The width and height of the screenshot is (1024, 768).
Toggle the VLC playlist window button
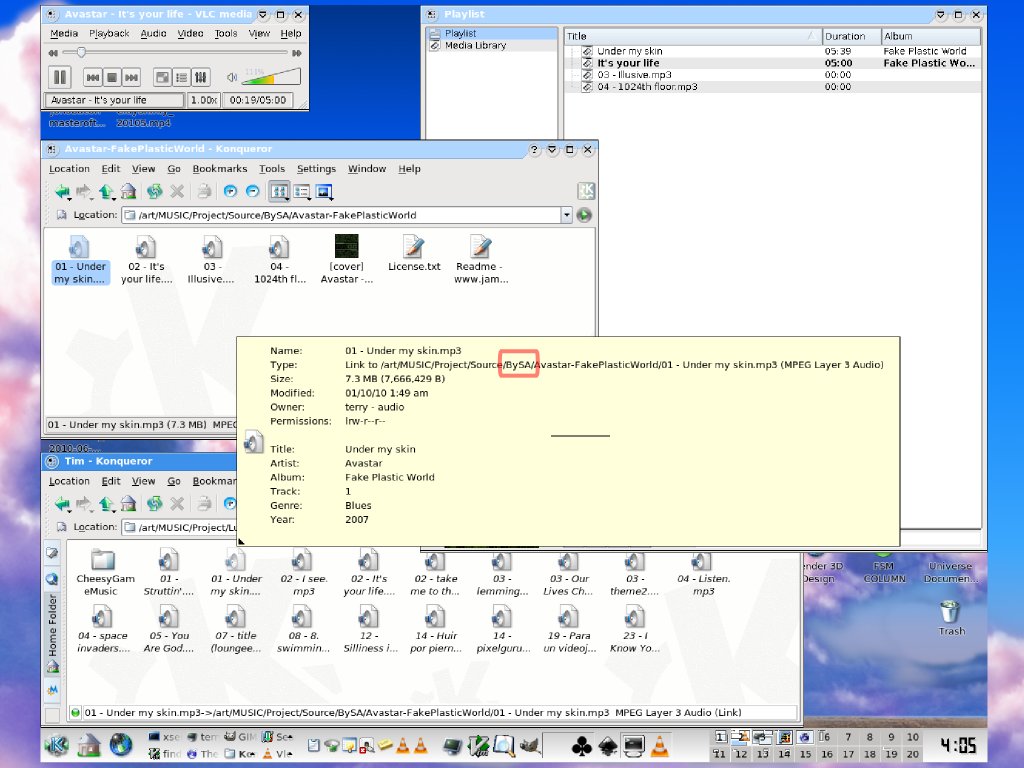[182, 78]
